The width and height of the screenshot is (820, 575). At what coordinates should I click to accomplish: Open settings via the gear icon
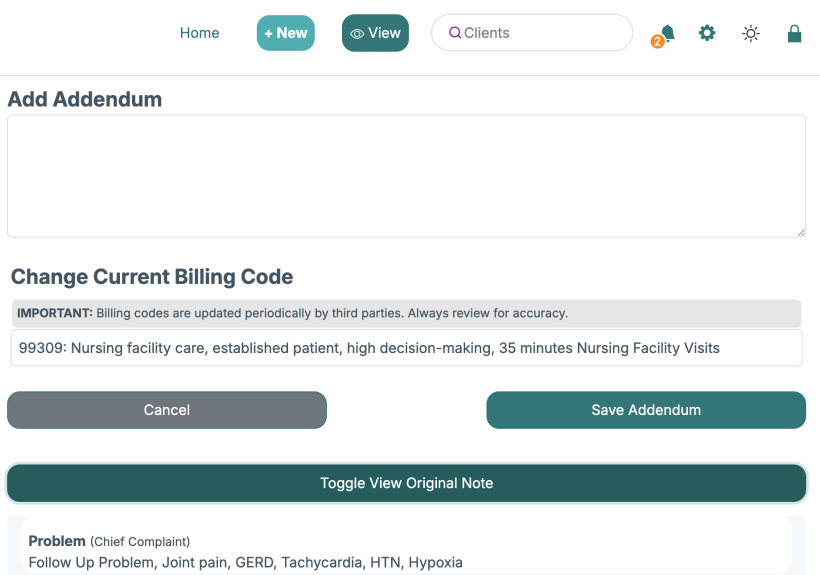click(x=707, y=33)
